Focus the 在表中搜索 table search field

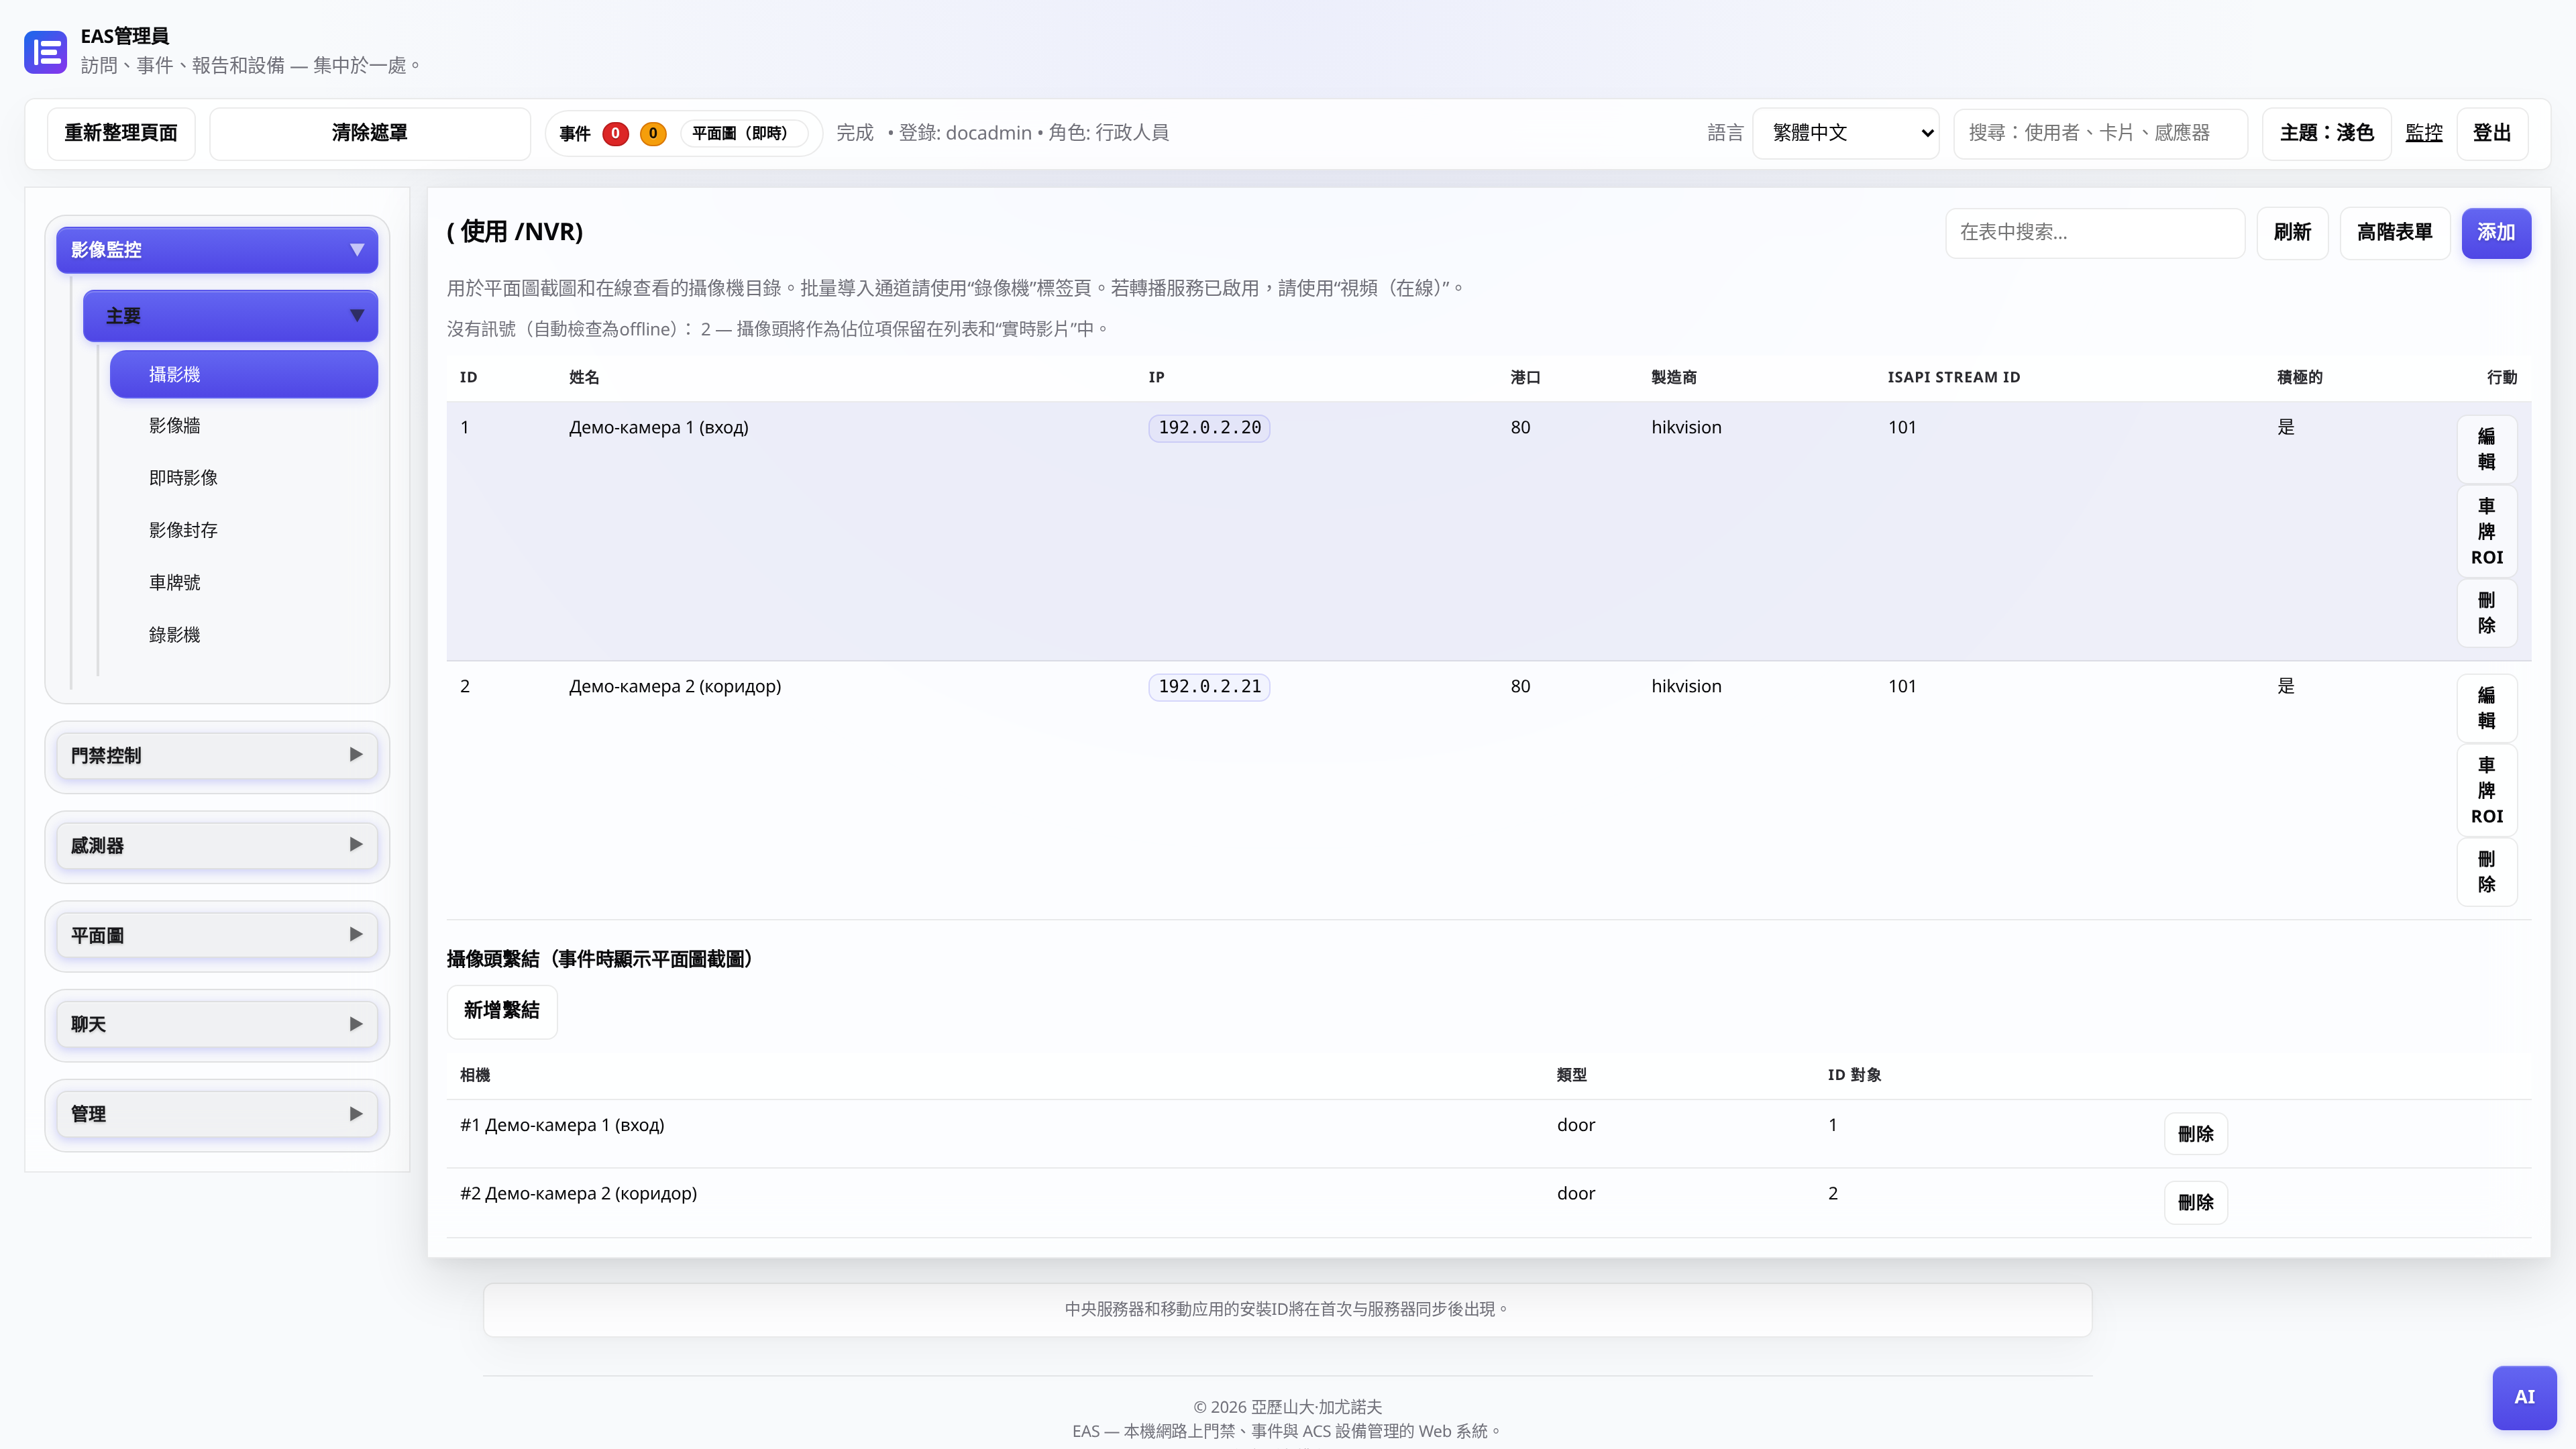(x=2095, y=233)
